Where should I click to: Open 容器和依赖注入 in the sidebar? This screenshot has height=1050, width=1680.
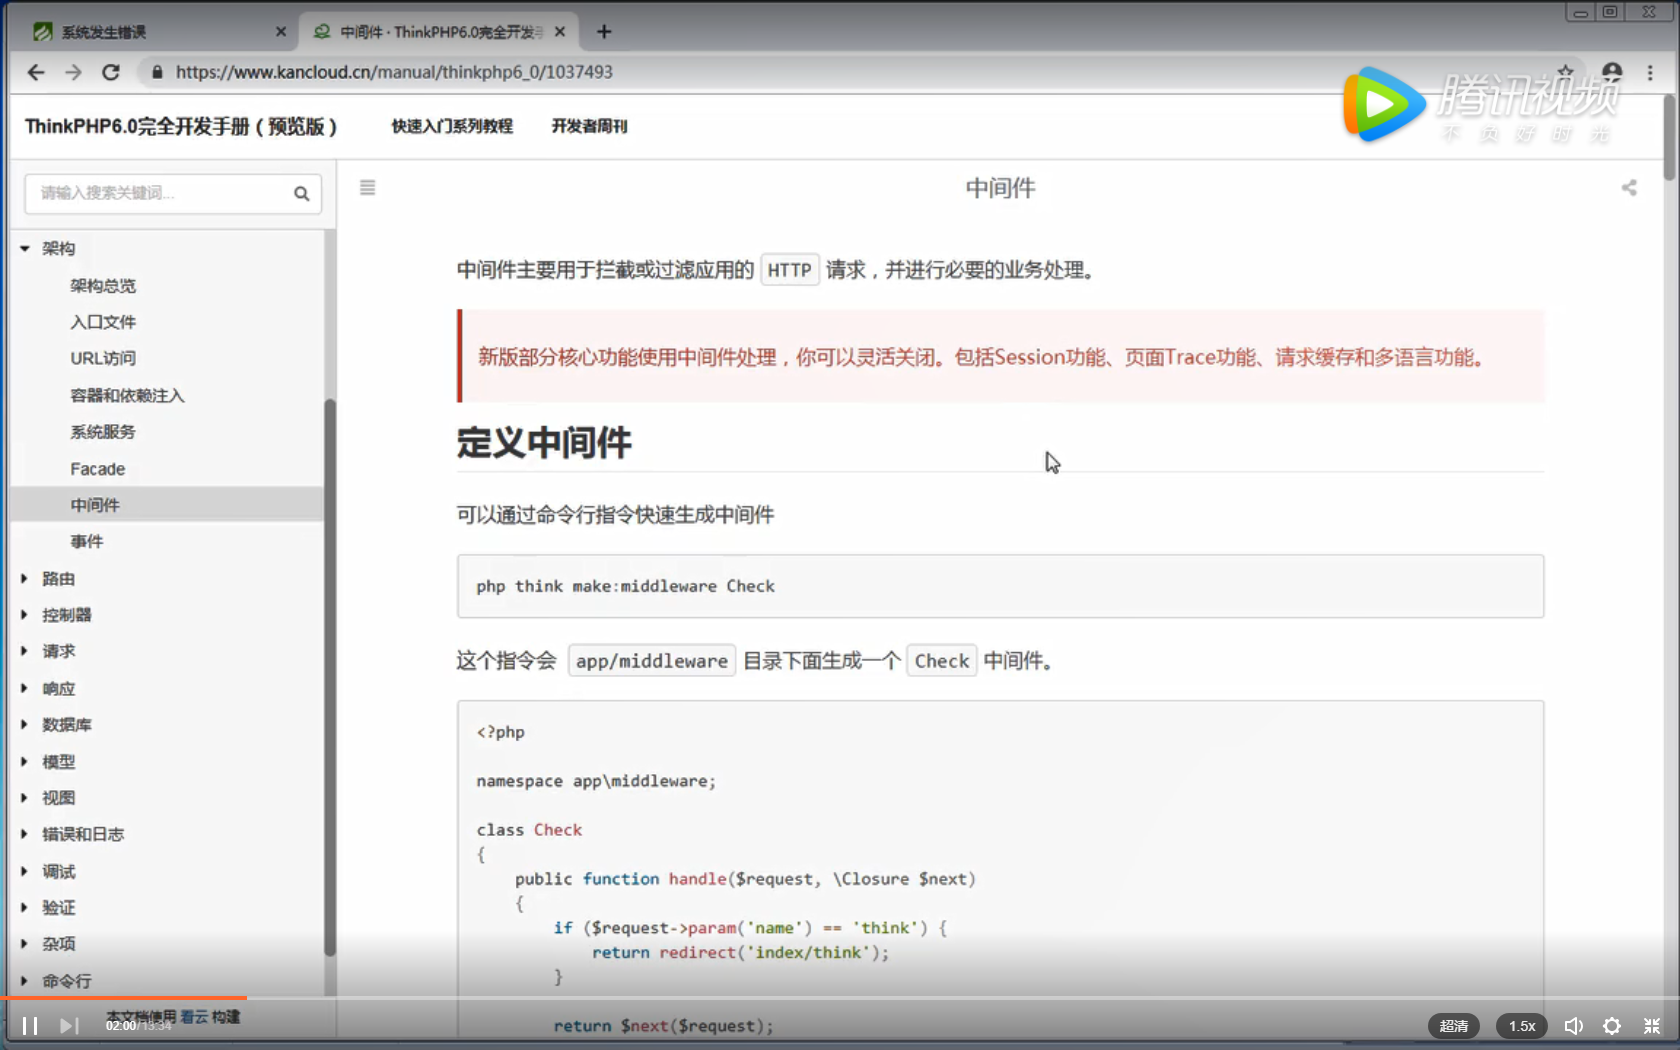(x=127, y=396)
